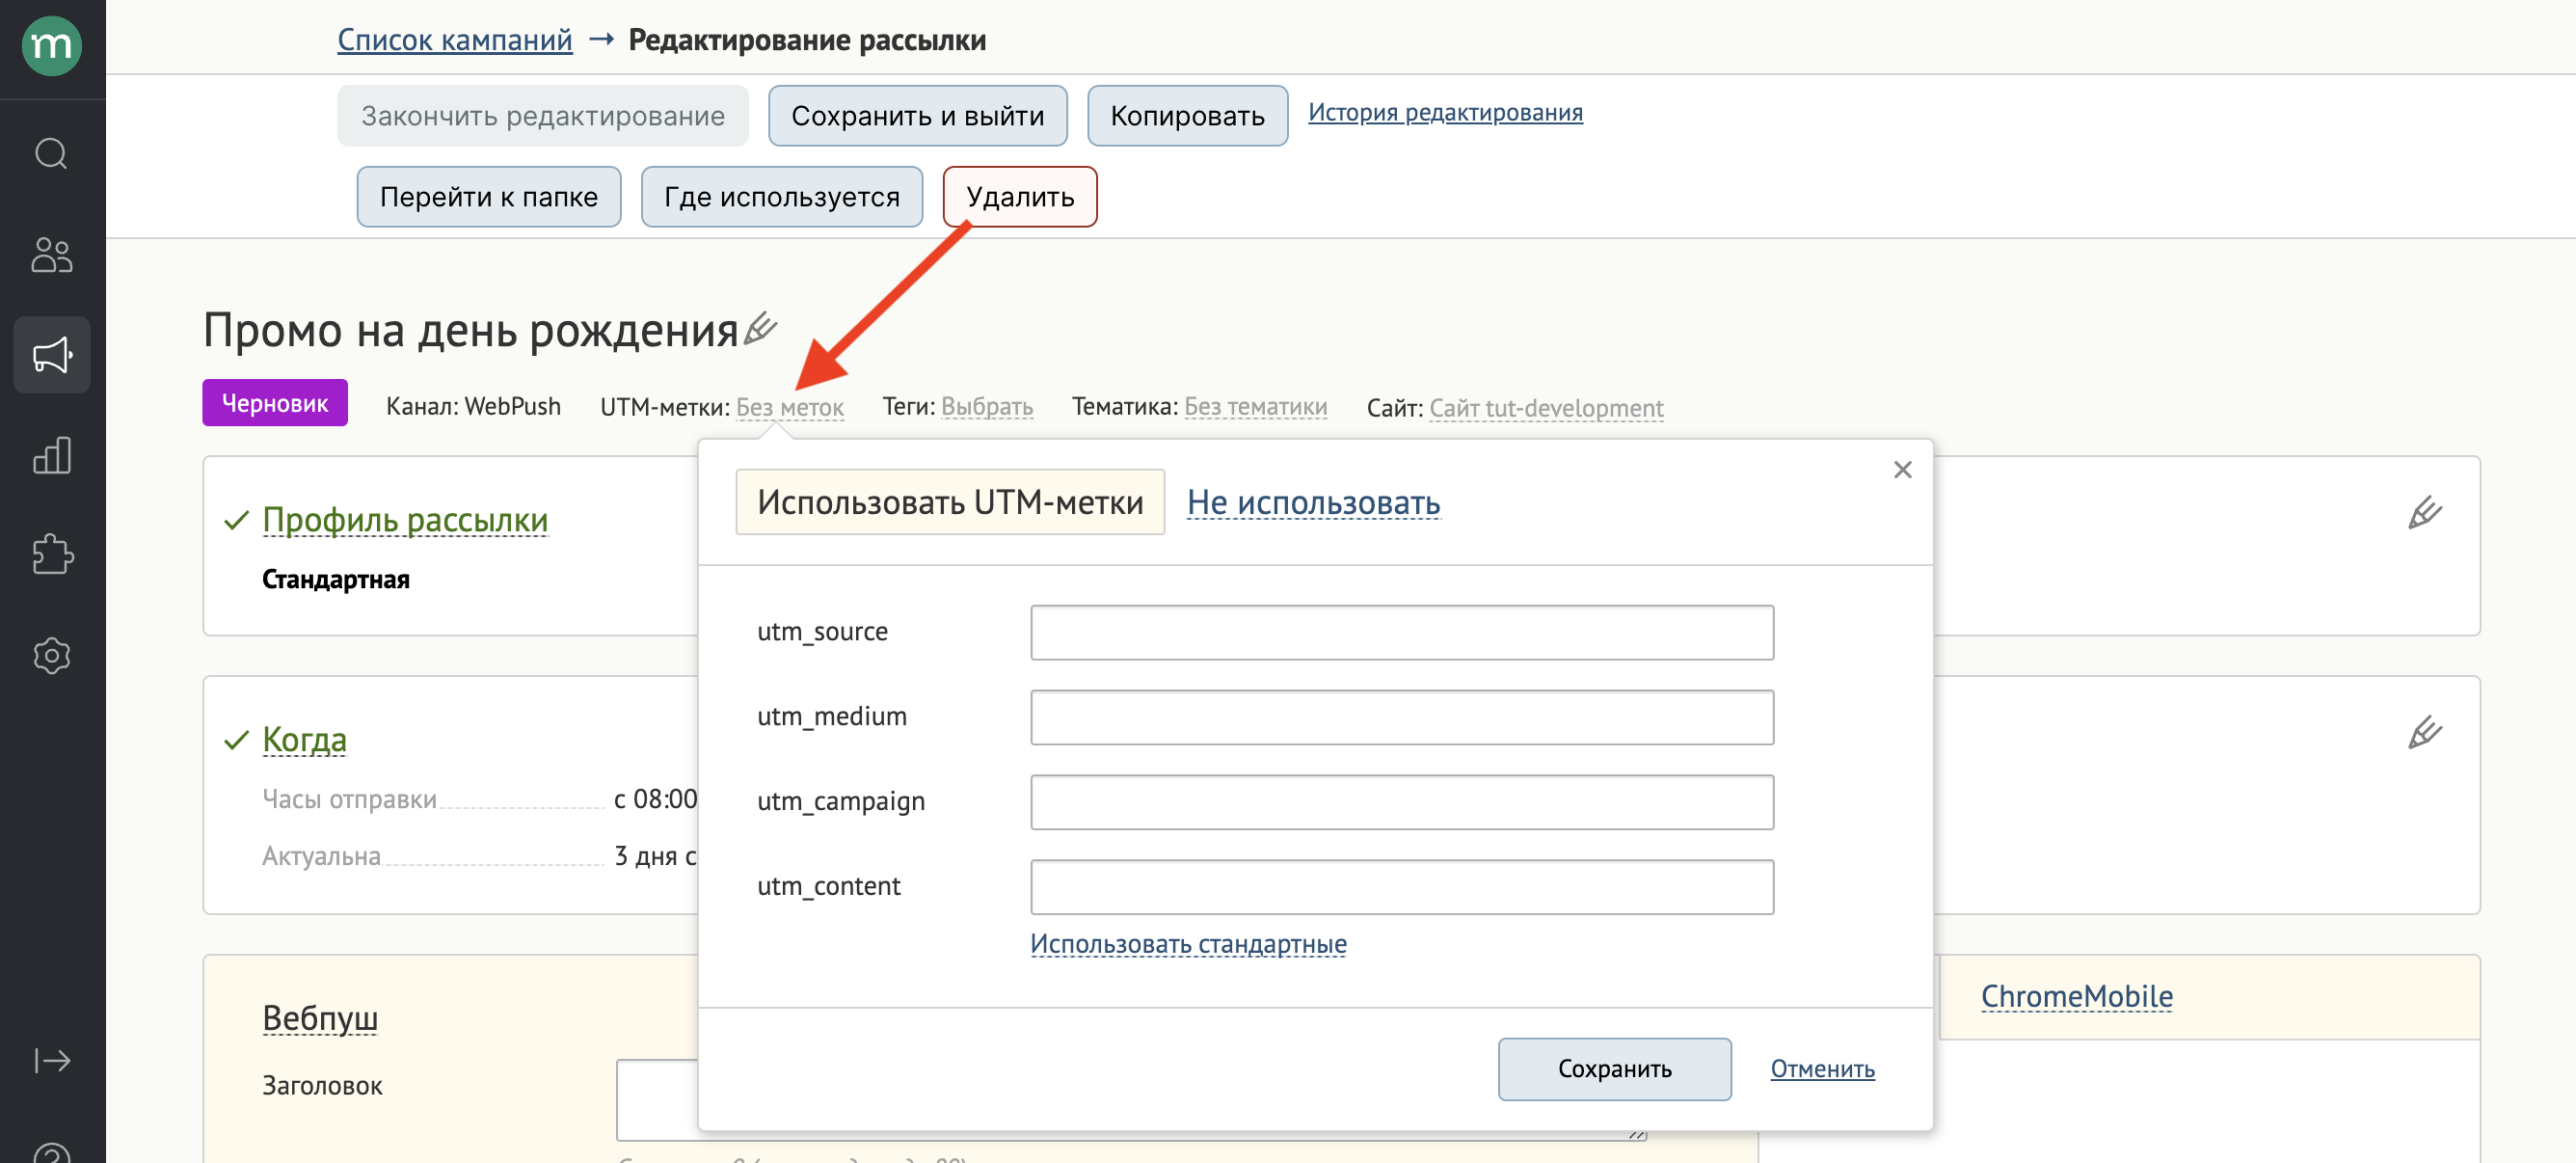Screen dimensions: 2576x1163
Task: Close the UTM-метки popup
Action: click(1902, 470)
